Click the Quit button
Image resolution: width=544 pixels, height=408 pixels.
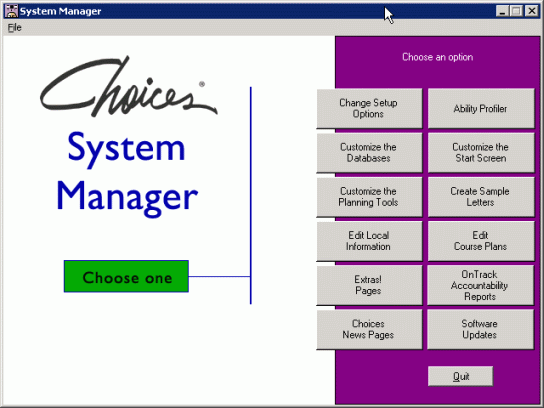tap(460, 376)
